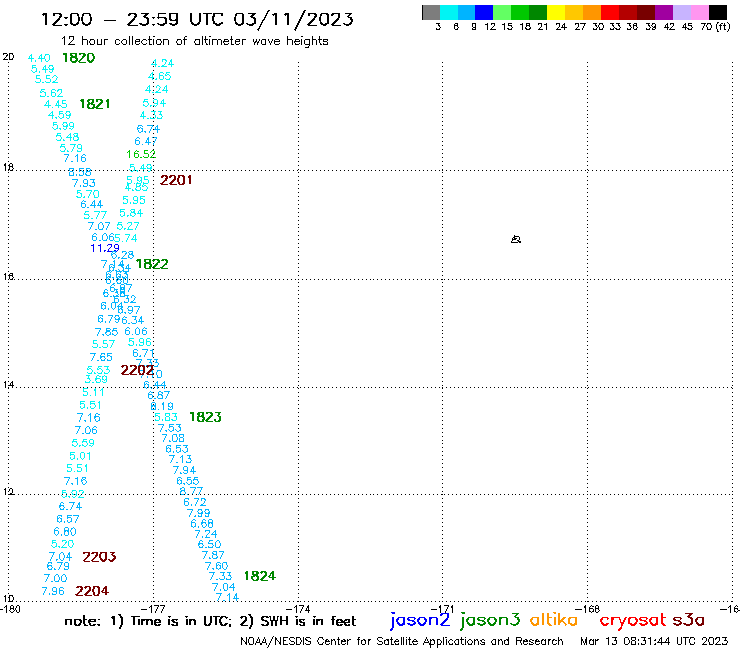Click the 8.19 wave height value

(162, 406)
